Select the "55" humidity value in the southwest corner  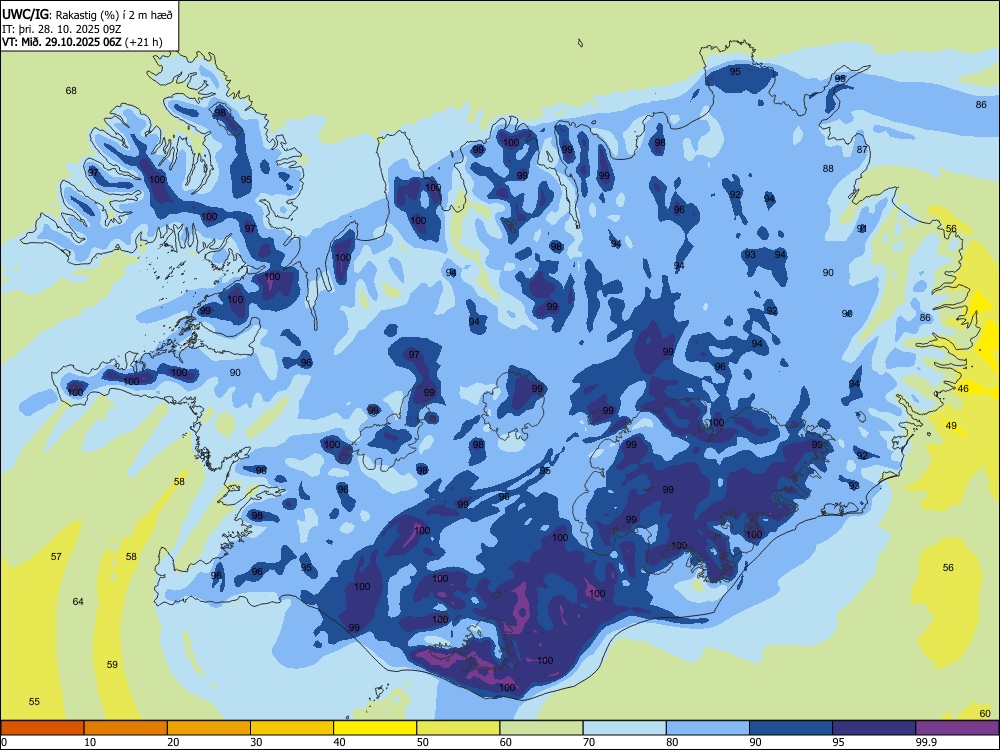[34, 702]
